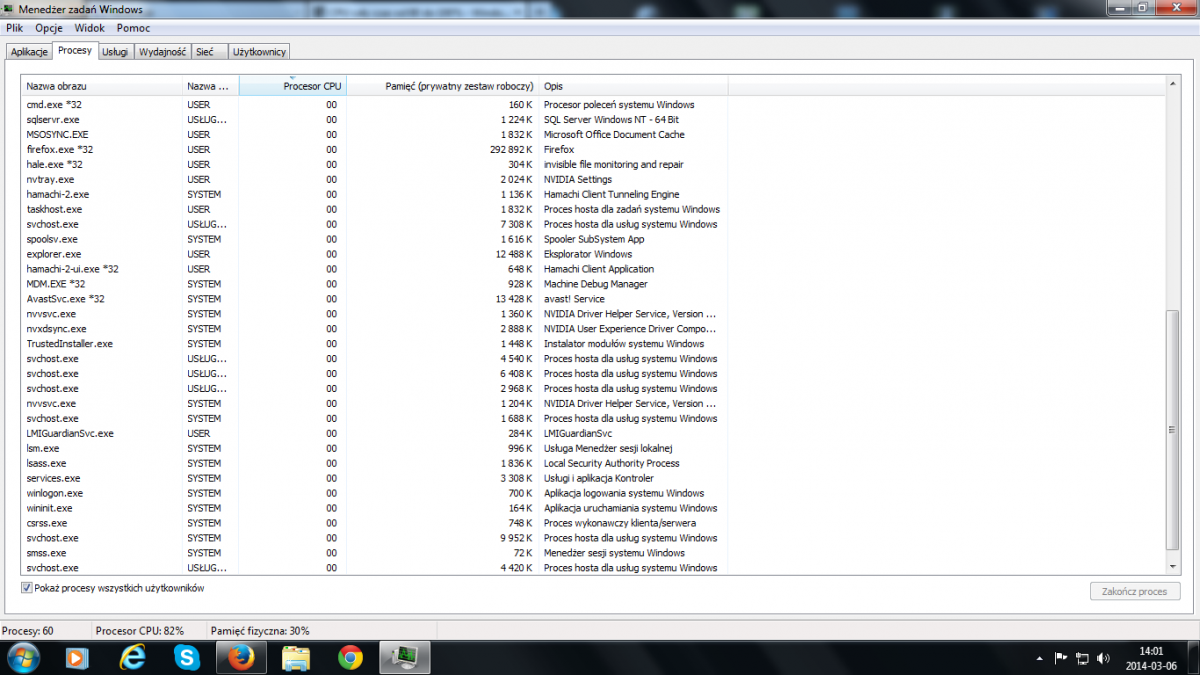Screen dimensions: 1200x675
Task: Click the process list scrollbar down arrow
Action: (1174, 567)
